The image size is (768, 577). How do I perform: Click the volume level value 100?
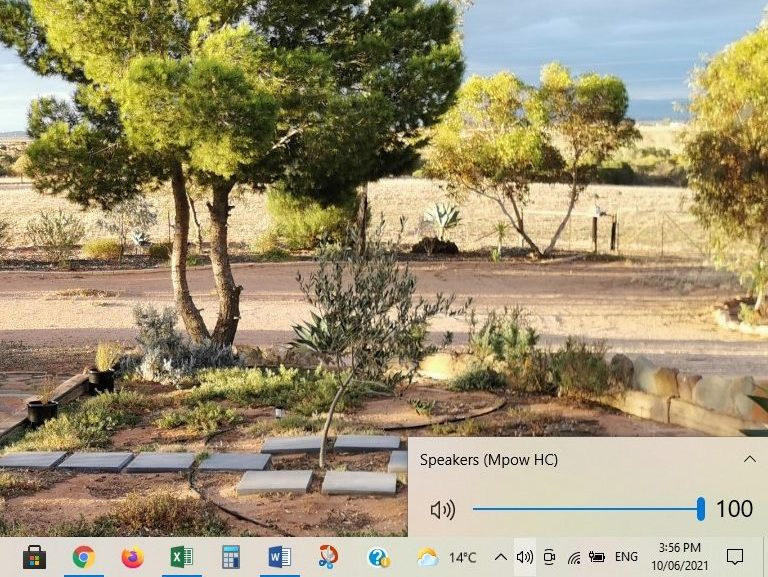[x=734, y=509]
